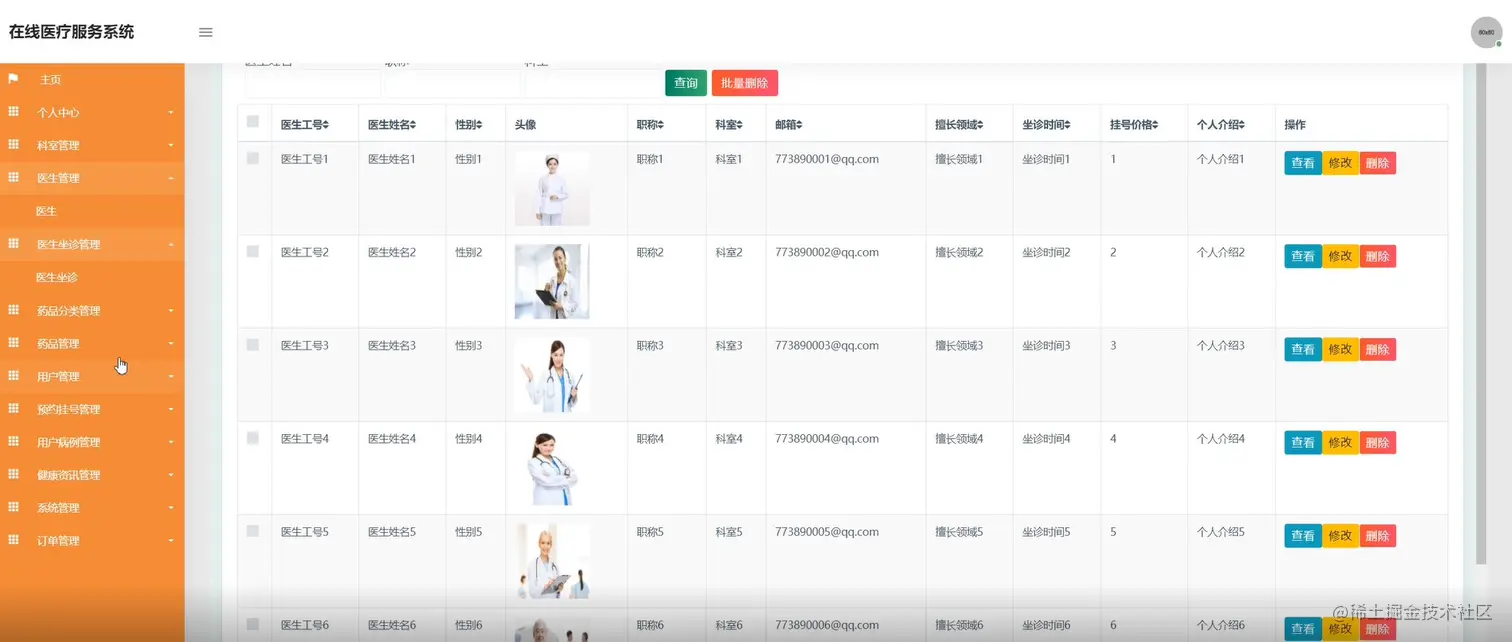
Task: Click the grid icon beside 医生坐诊管理
Action: pyautogui.click(x=14, y=244)
